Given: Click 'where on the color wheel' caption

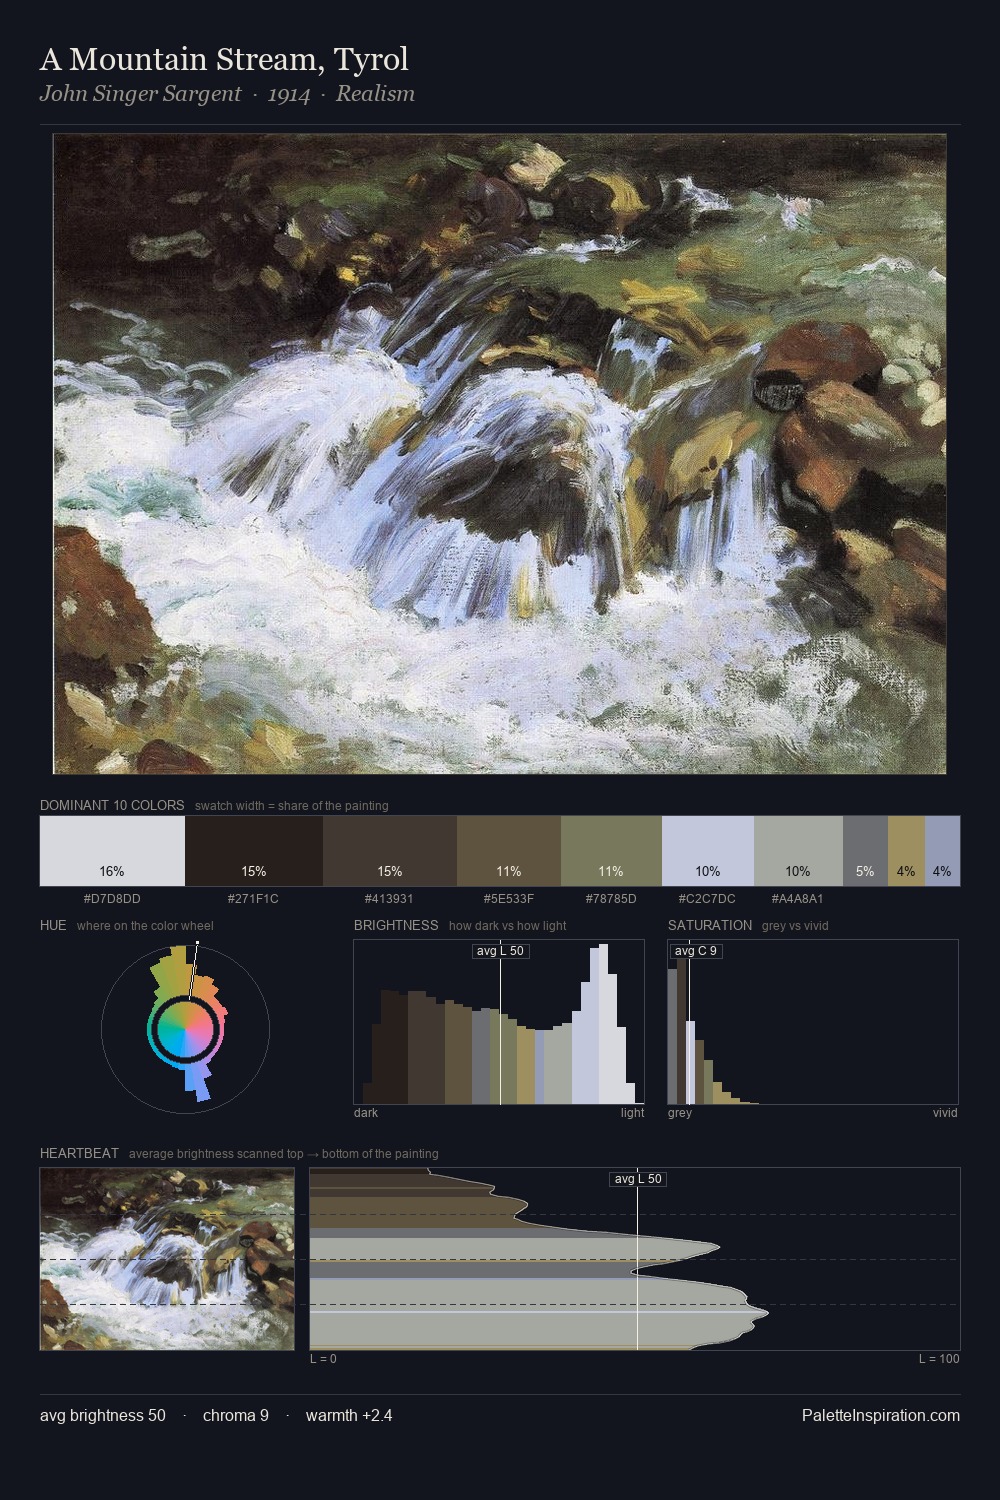Looking at the screenshot, I should (145, 926).
